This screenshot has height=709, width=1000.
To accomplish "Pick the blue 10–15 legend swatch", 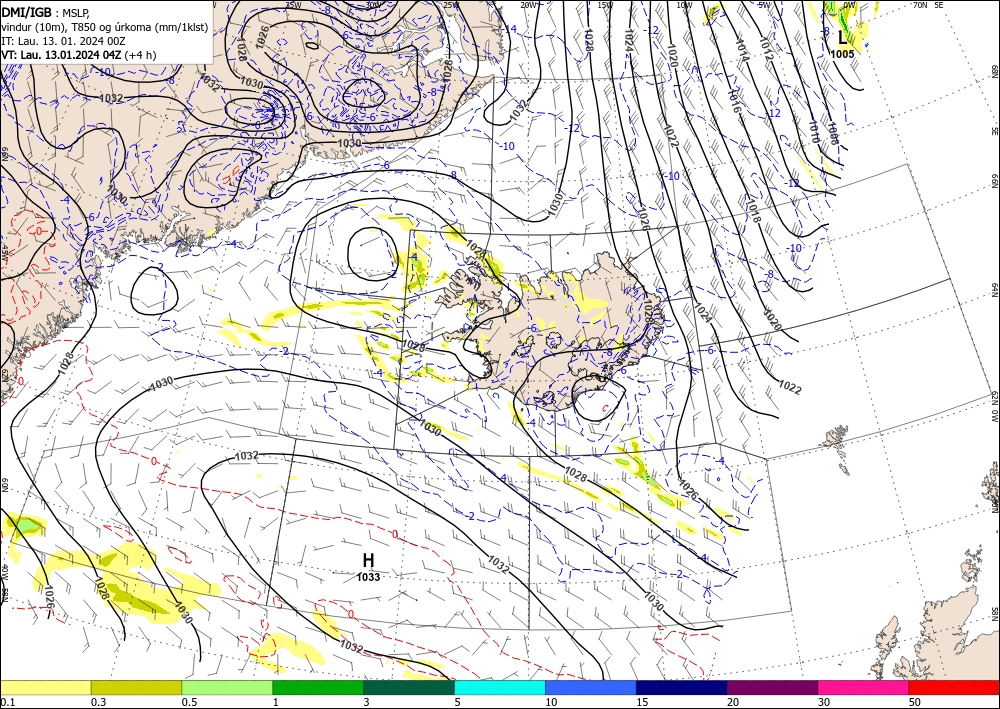I will pyautogui.click(x=591, y=687).
